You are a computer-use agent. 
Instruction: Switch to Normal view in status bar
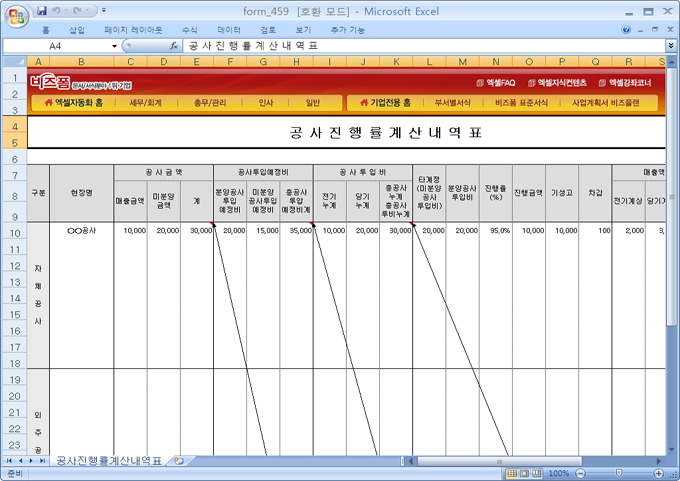(x=511, y=473)
